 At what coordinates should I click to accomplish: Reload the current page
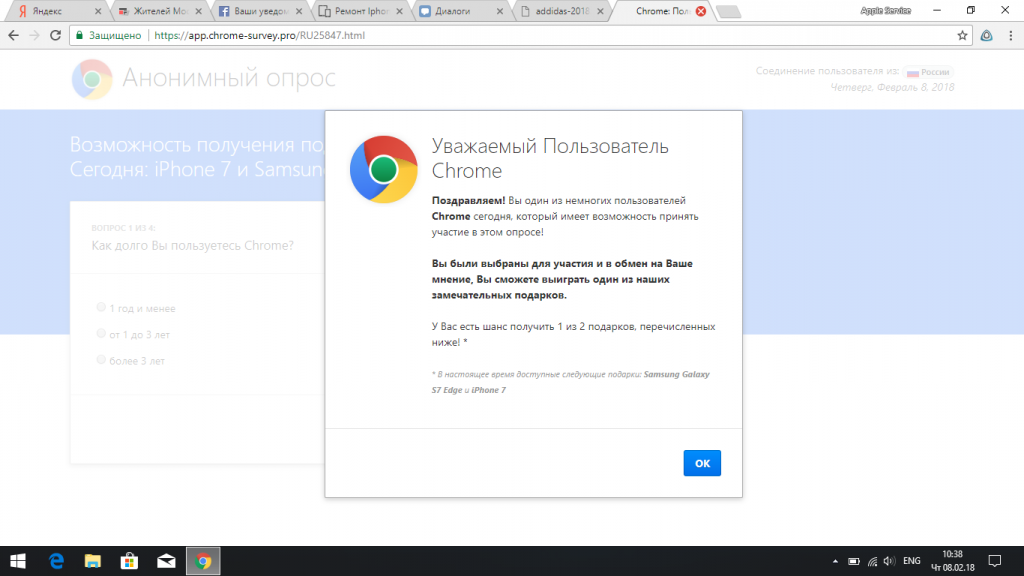[56, 35]
